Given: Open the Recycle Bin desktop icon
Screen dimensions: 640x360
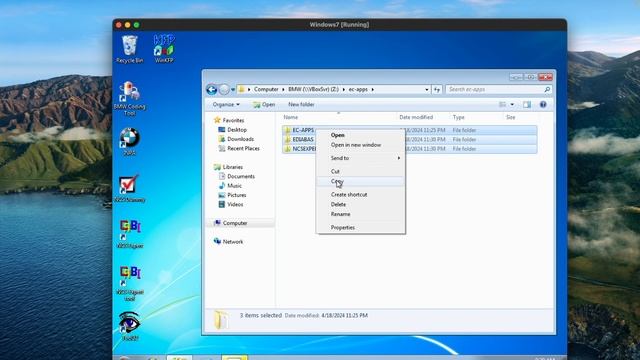Looking at the screenshot, I should point(130,49).
